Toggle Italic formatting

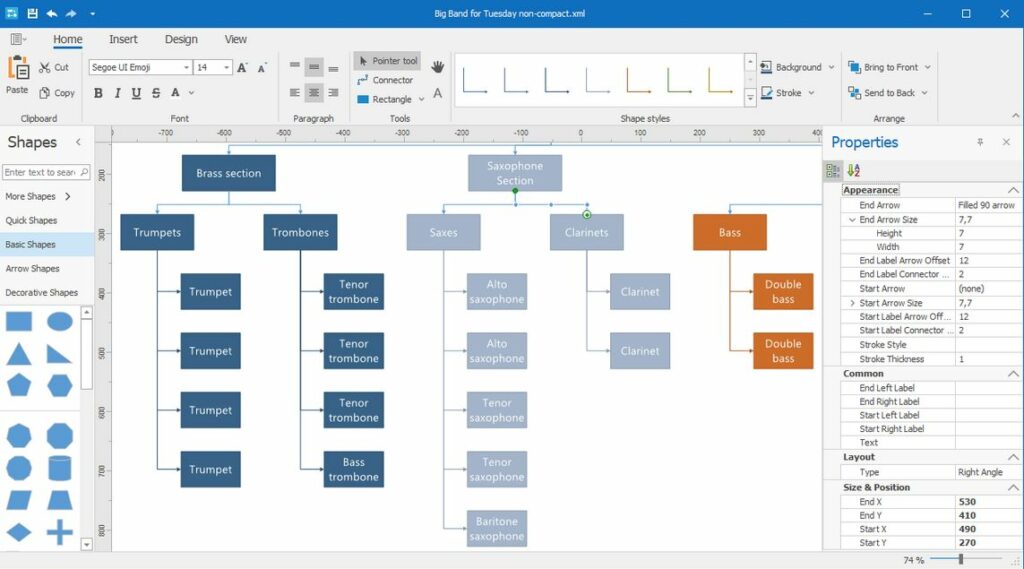click(117, 93)
